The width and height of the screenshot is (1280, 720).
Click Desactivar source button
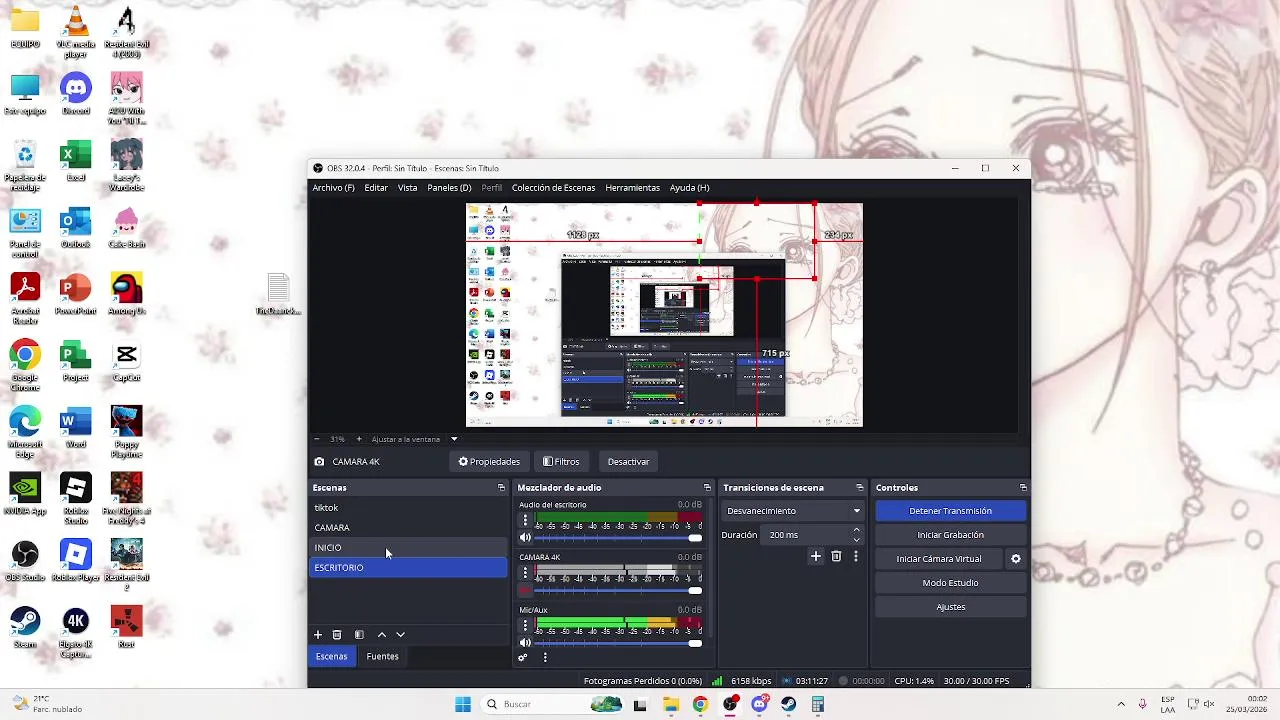tap(628, 462)
